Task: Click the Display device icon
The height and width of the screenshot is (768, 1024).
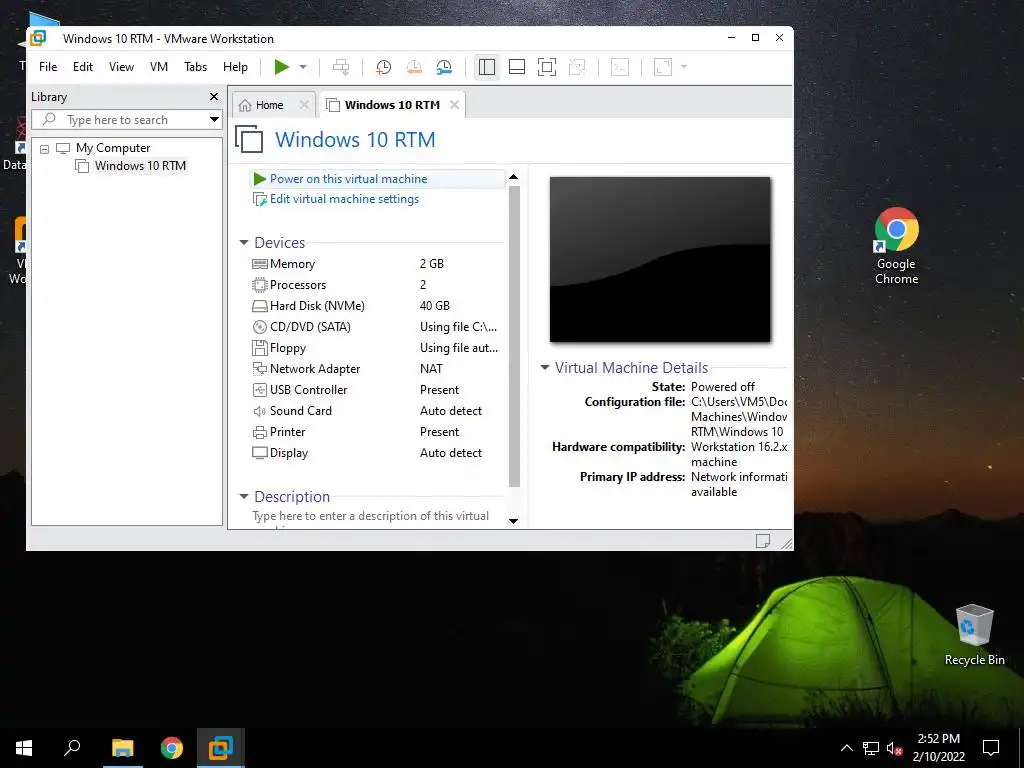Action: 260,453
